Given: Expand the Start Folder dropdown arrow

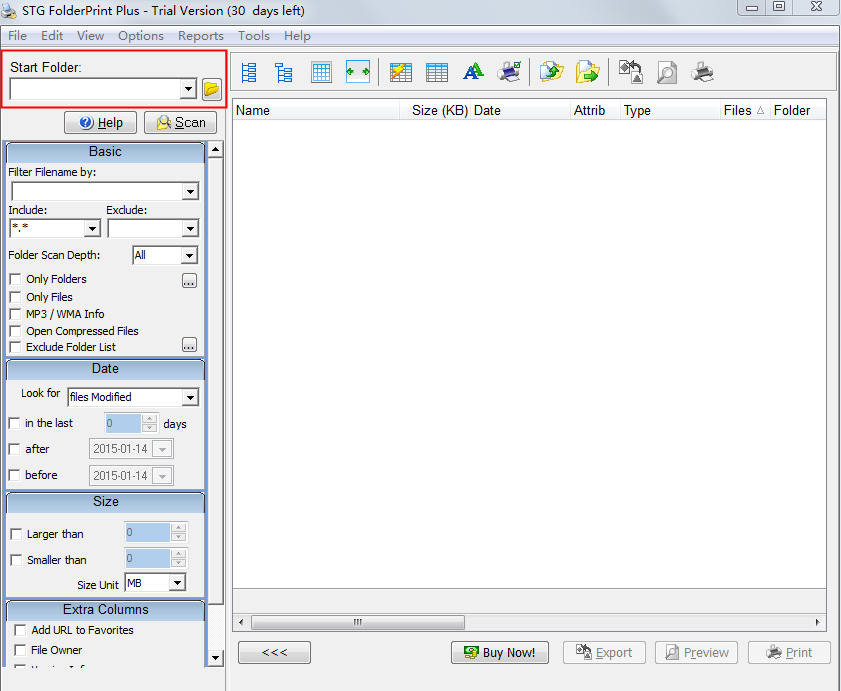Looking at the screenshot, I should [x=188, y=89].
